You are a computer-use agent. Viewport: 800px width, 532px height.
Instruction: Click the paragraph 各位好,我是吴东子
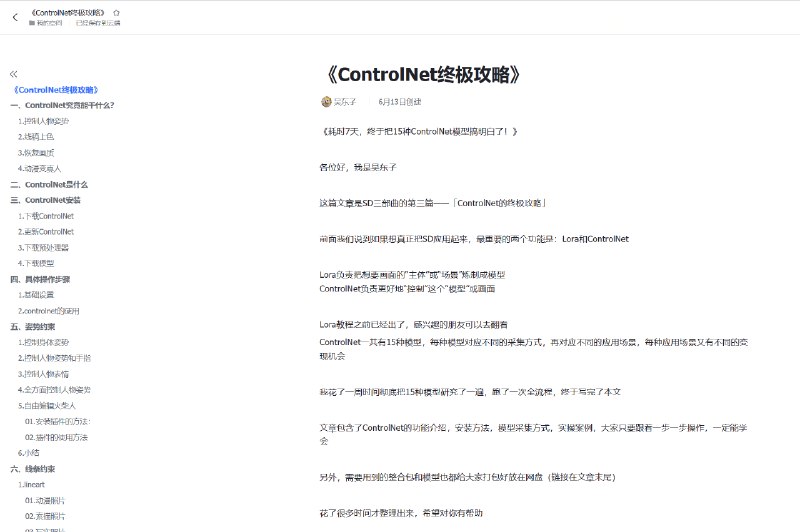click(x=358, y=167)
